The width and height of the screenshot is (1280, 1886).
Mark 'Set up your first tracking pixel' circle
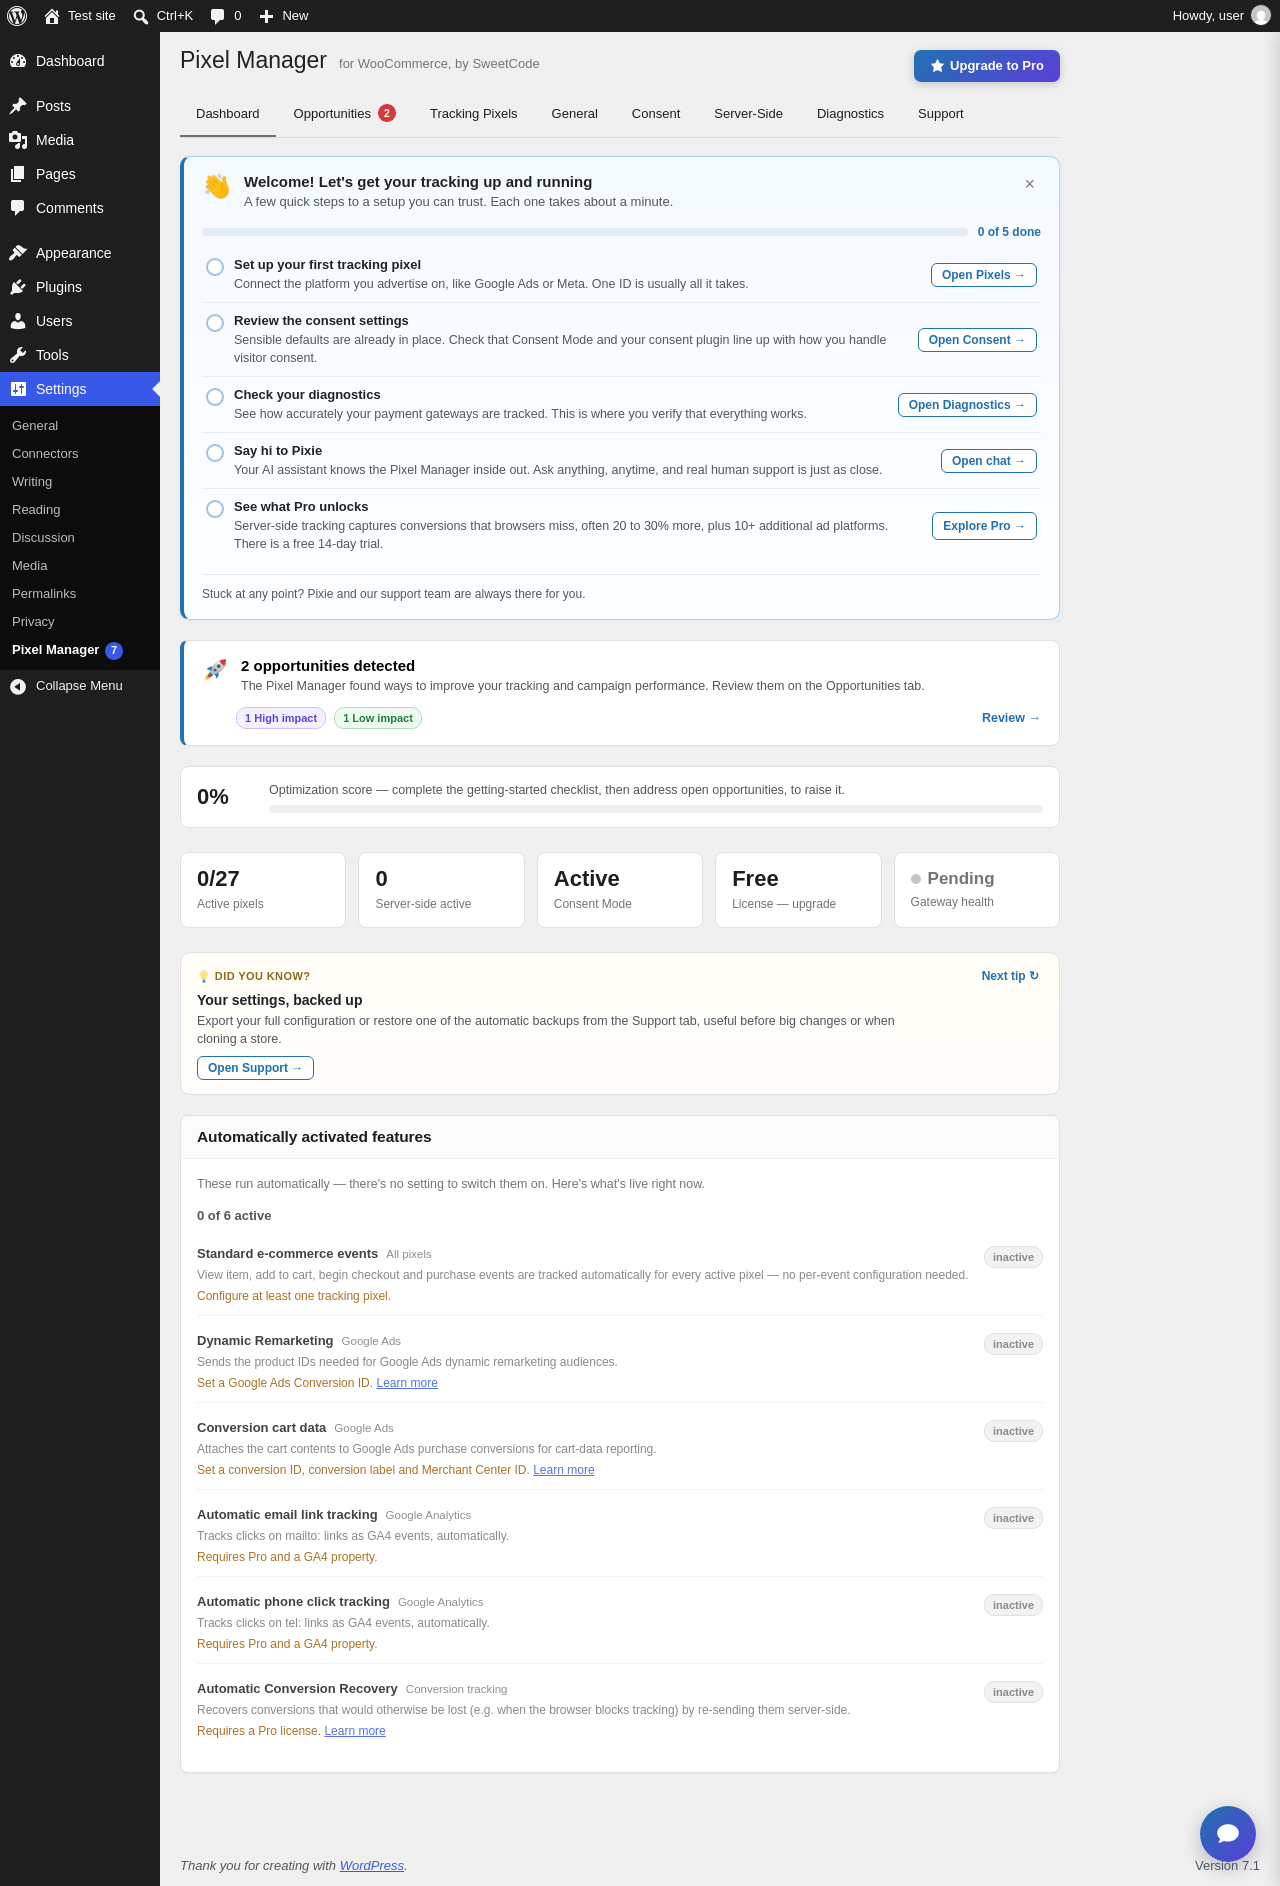click(x=215, y=267)
